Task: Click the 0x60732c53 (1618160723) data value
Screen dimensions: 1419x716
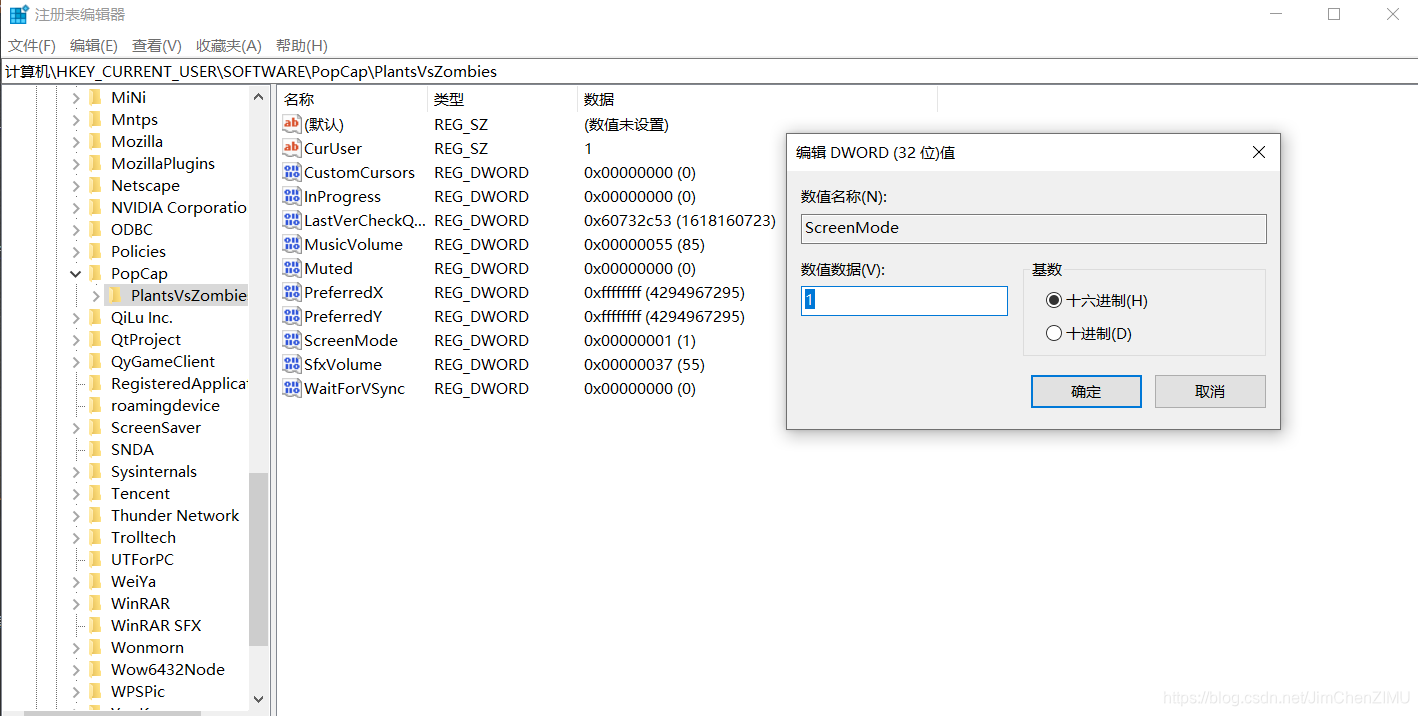Action: point(680,220)
